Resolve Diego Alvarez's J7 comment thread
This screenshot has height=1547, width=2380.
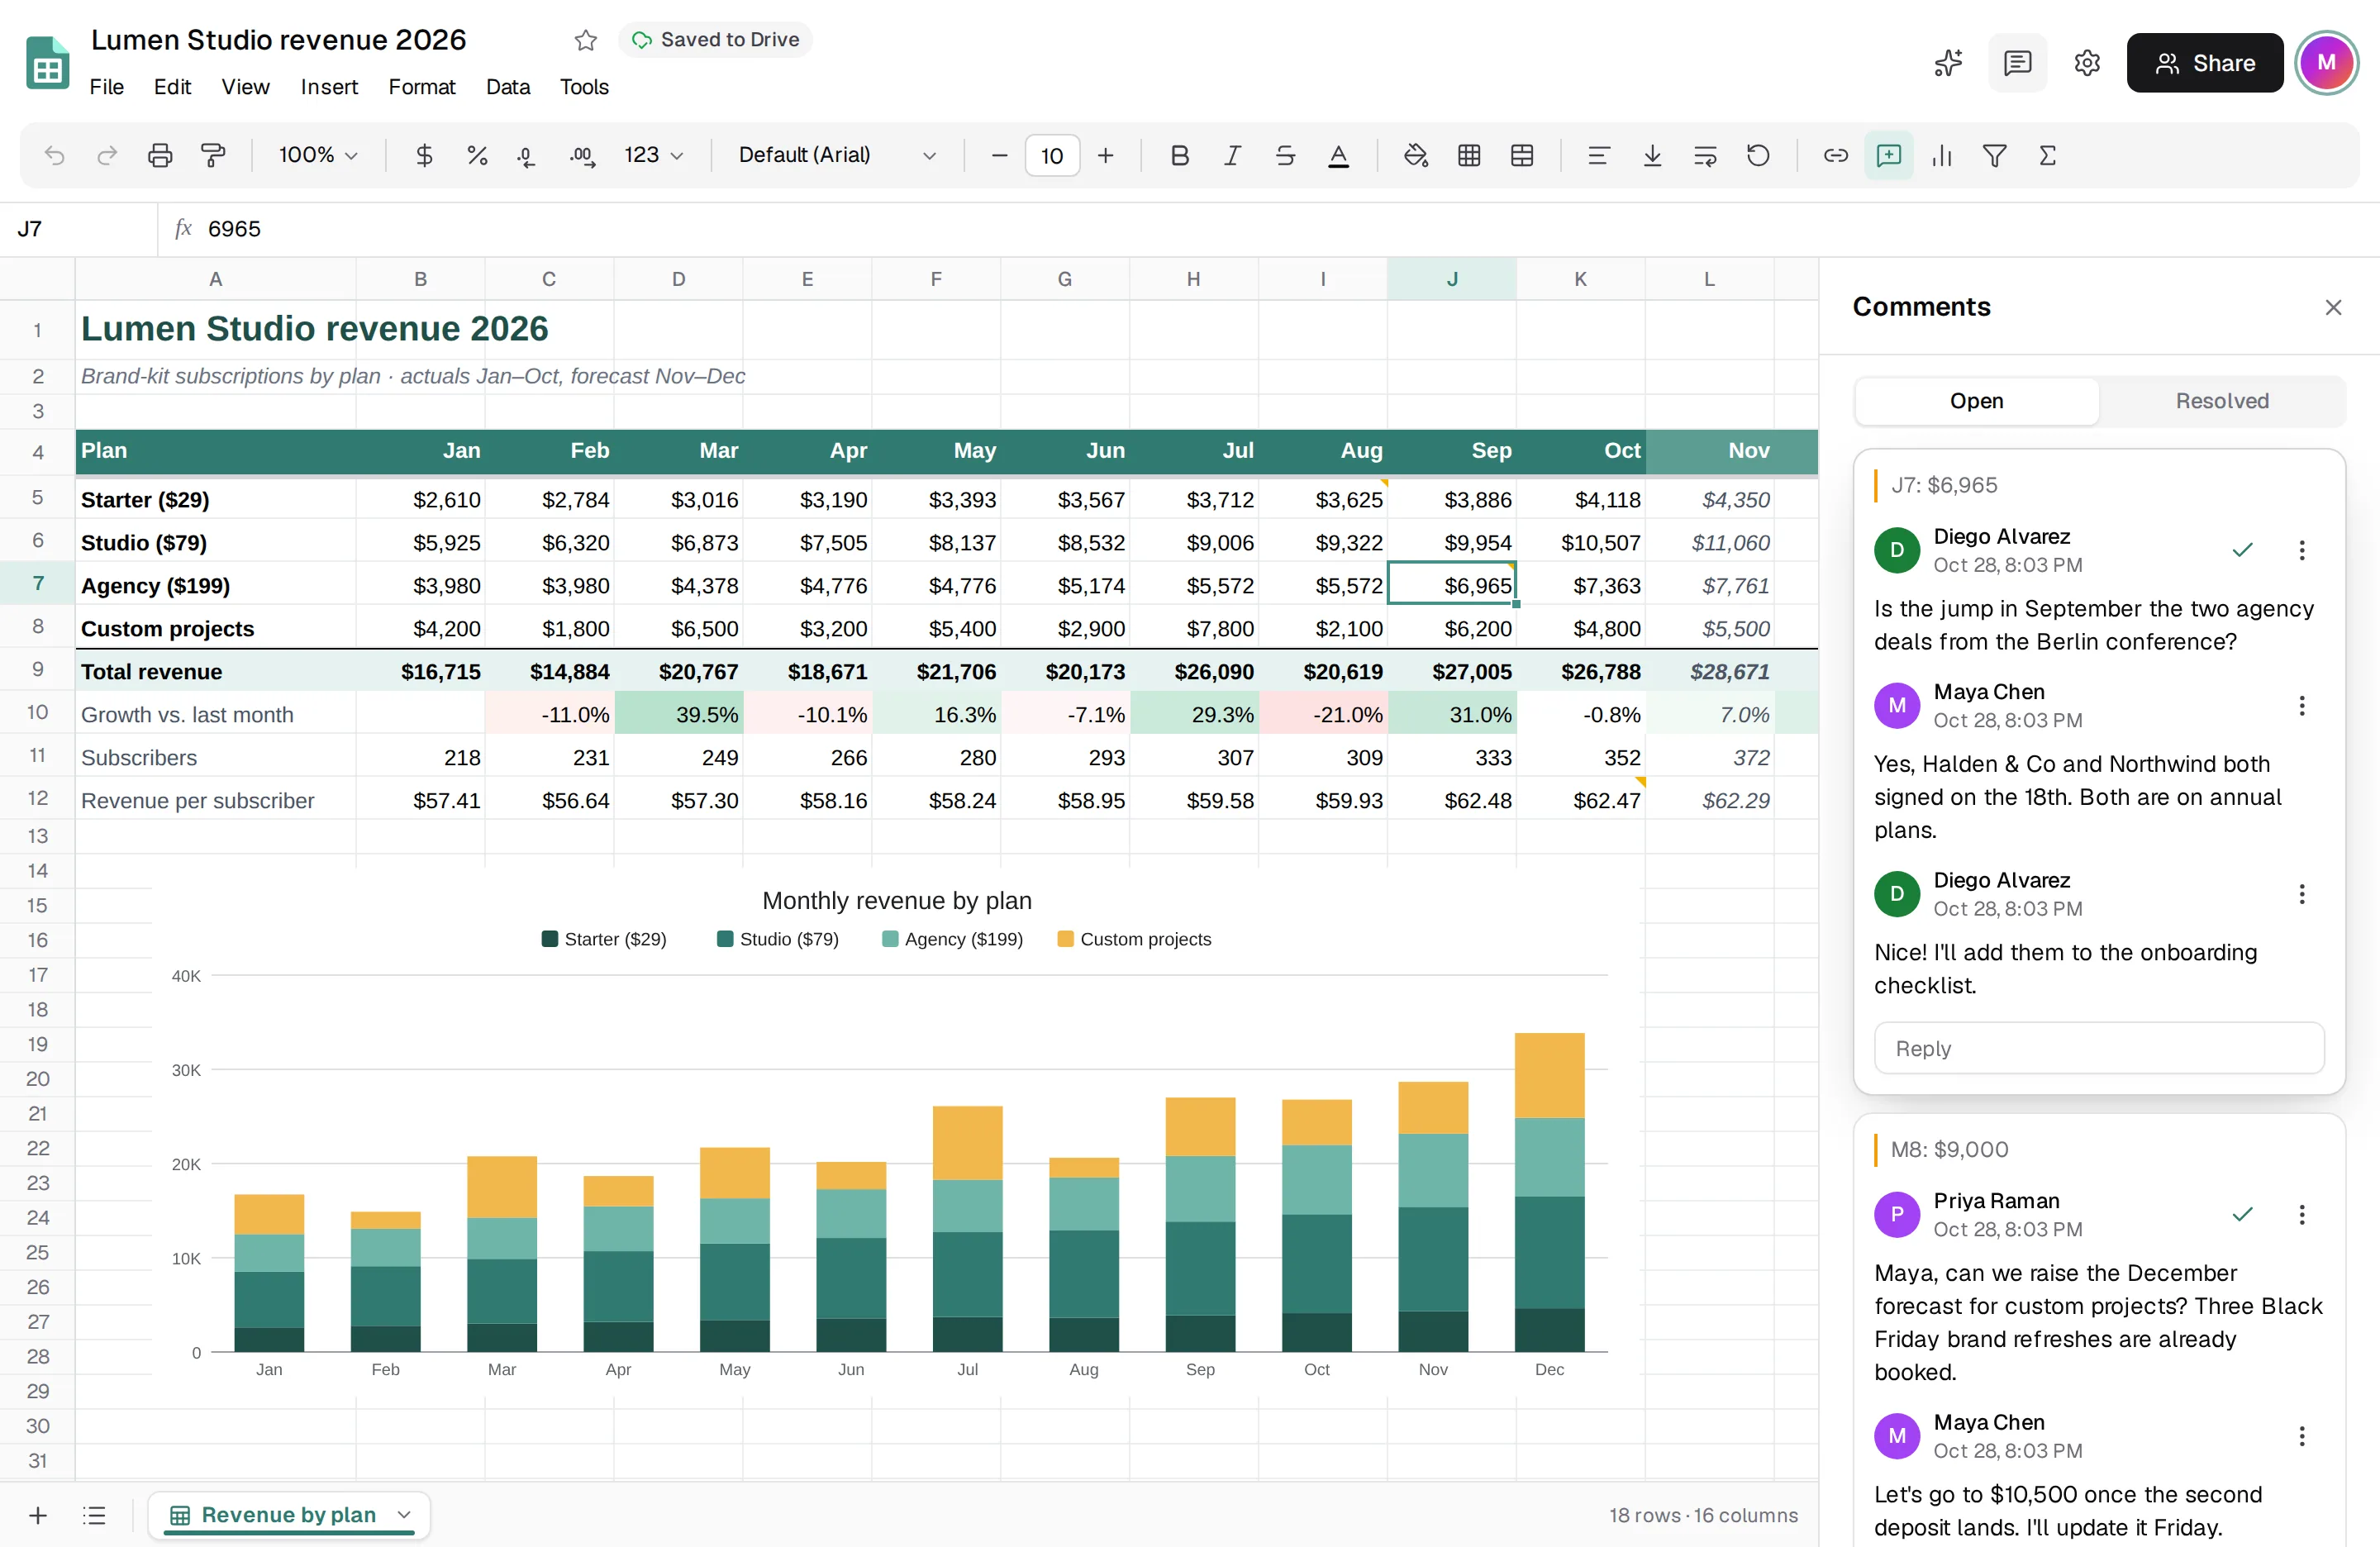[x=2243, y=550]
